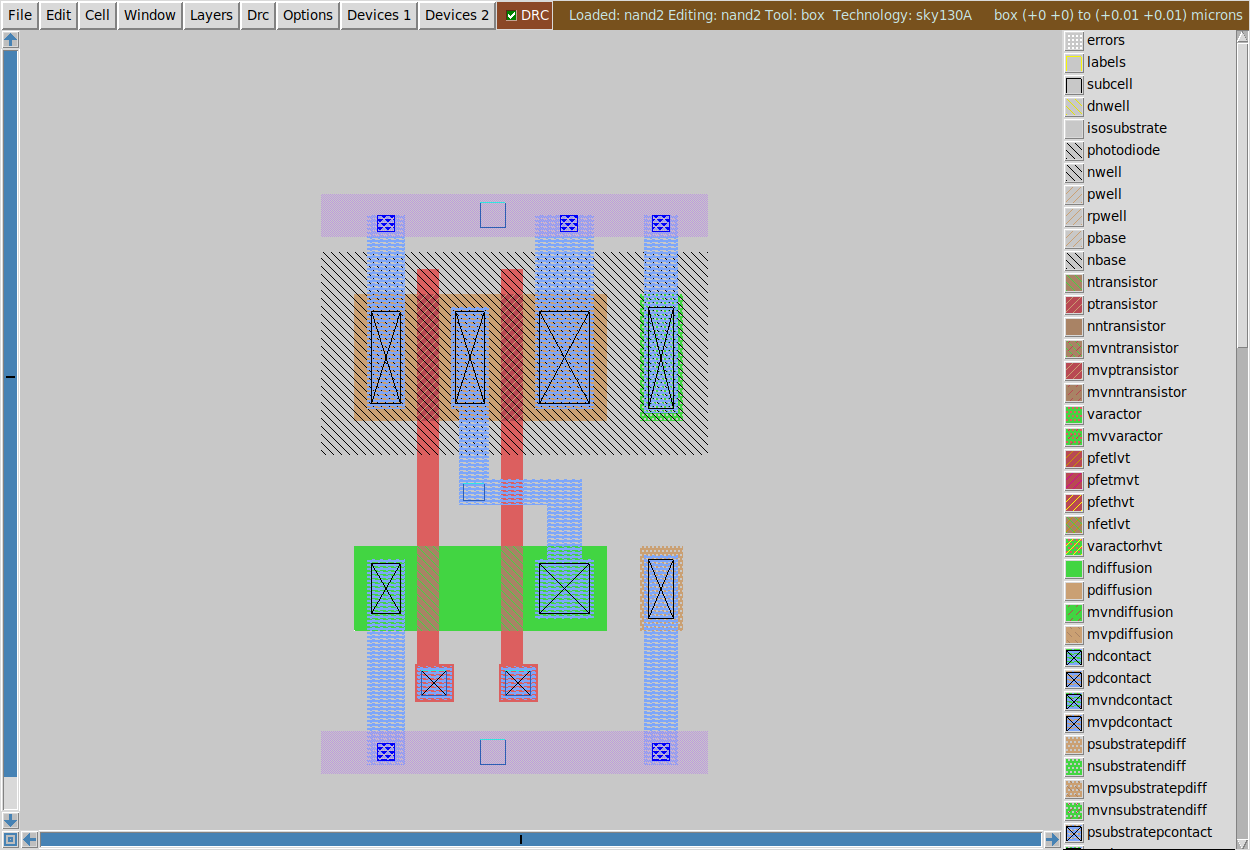
Task: Select the labels layer icon
Action: click(1074, 63)
